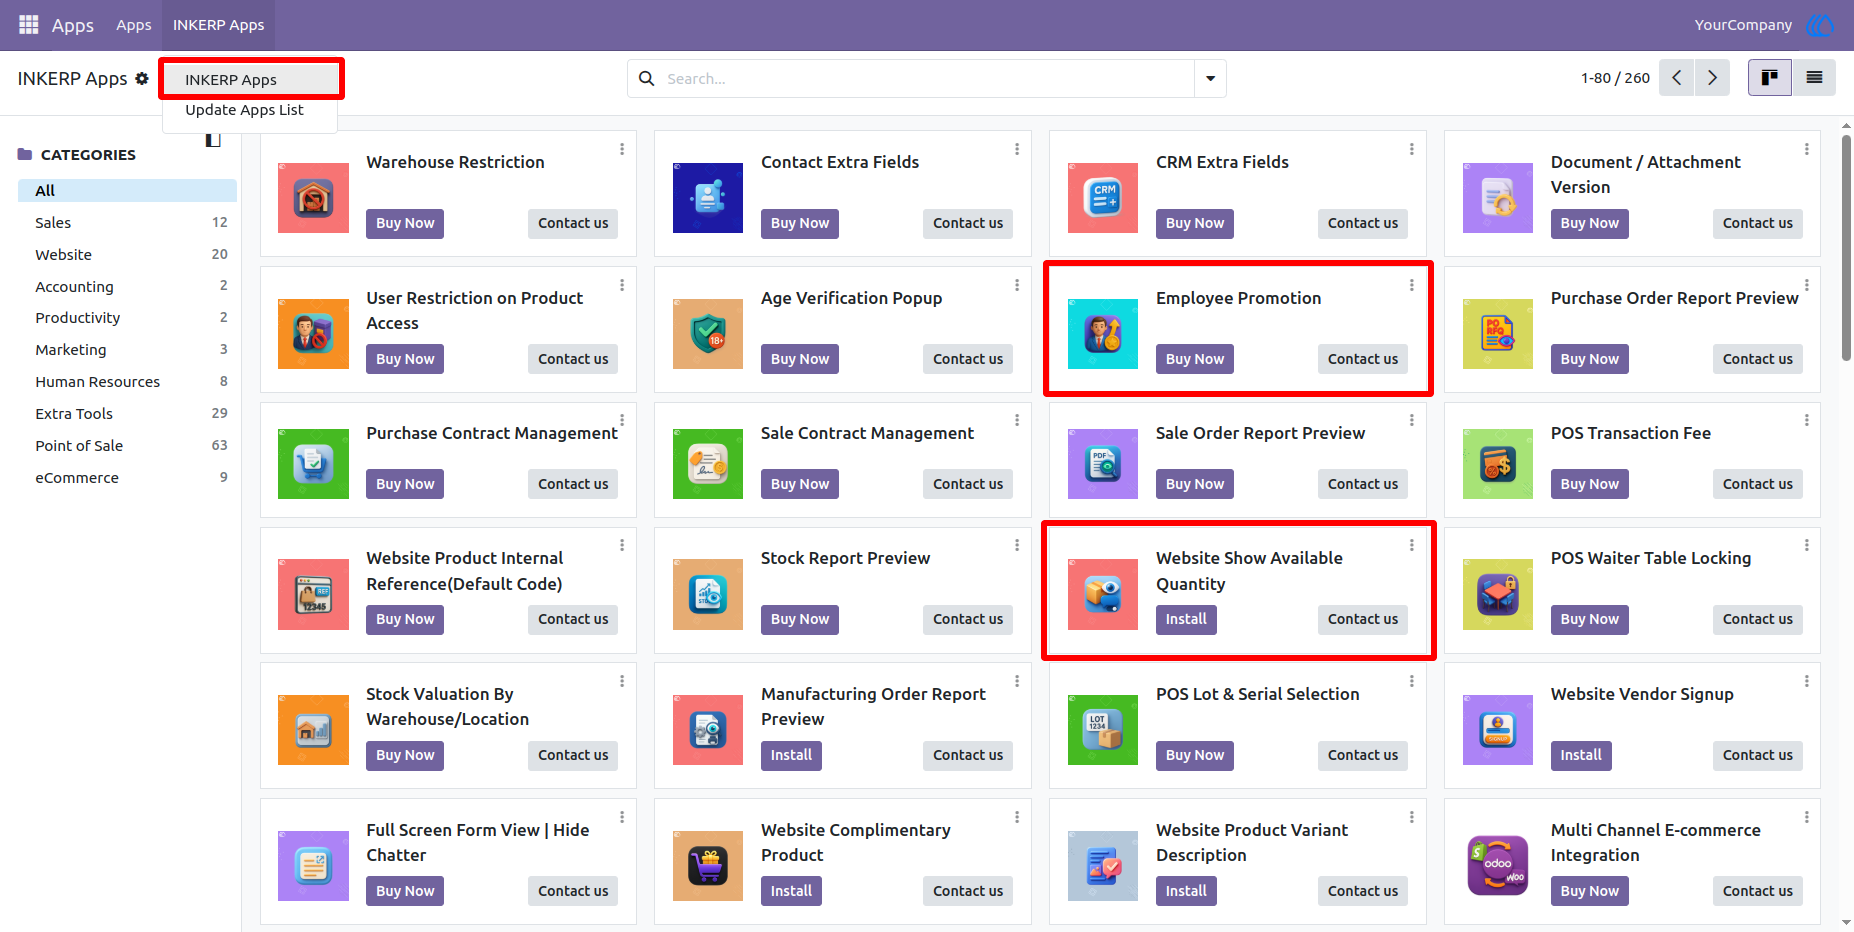Click Employee Promotion app icon
The width and height of the screenshot is (1854, 932).
coord(1103,334)
